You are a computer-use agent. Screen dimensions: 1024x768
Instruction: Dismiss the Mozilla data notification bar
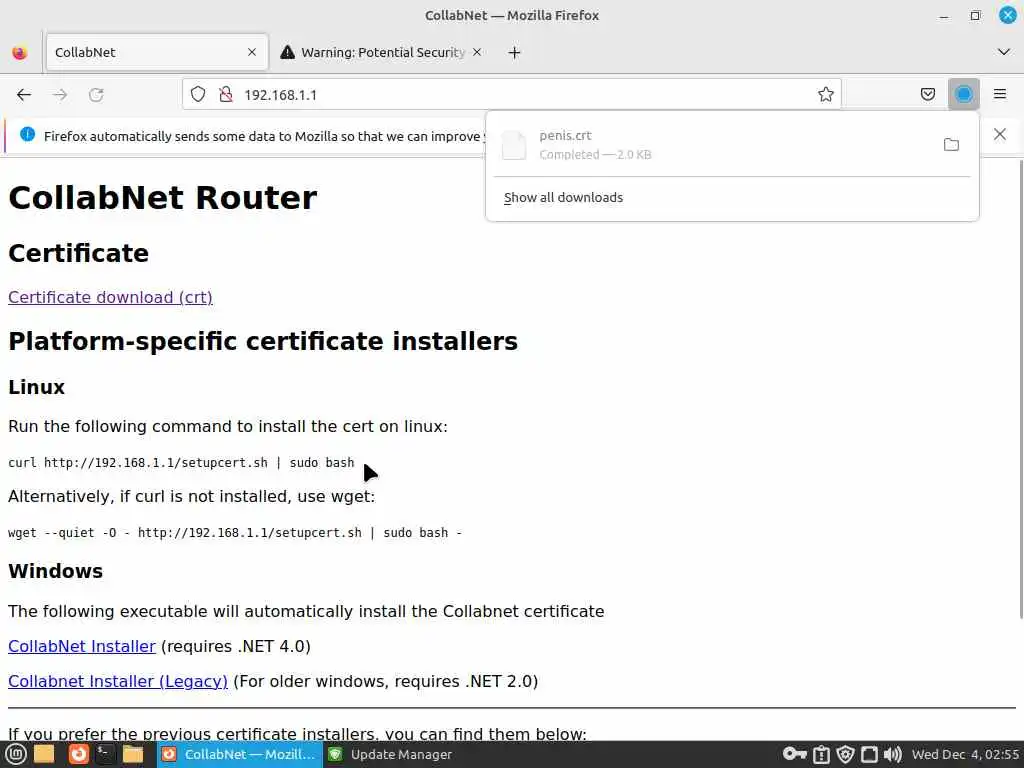999,135
